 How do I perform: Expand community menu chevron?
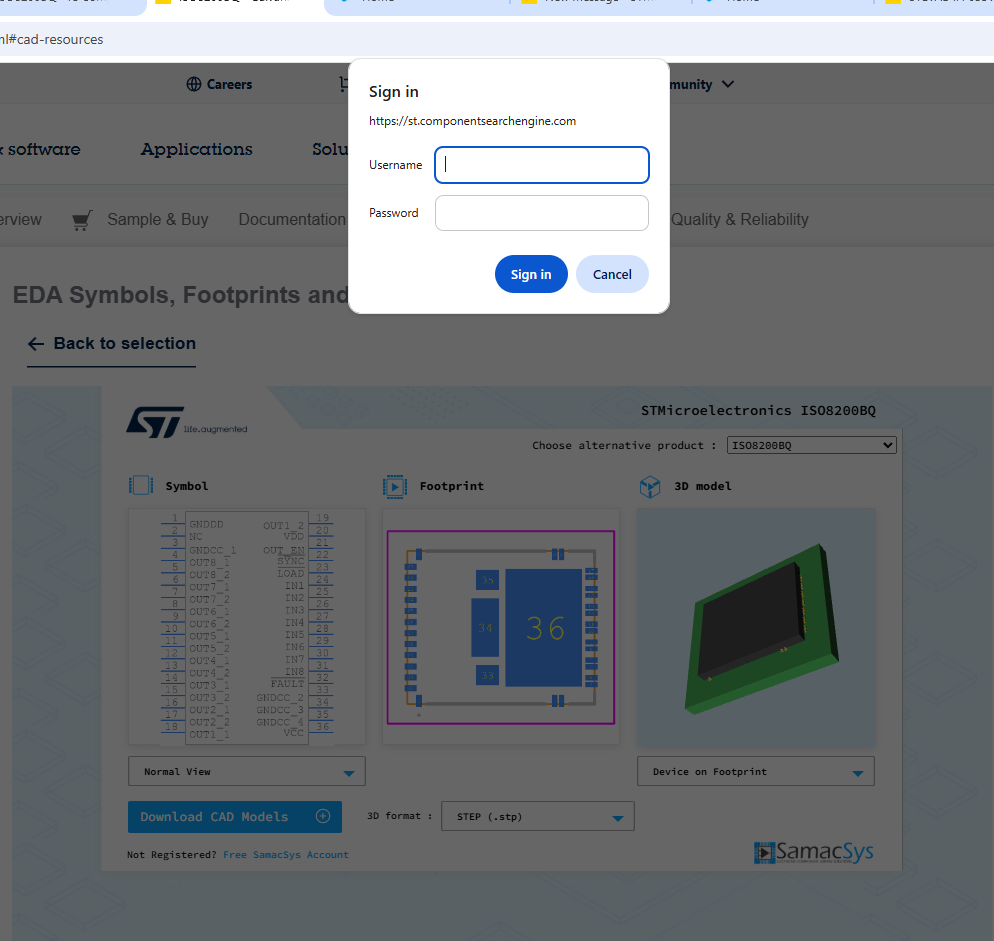pyautogui.click(x=728, y=84)
